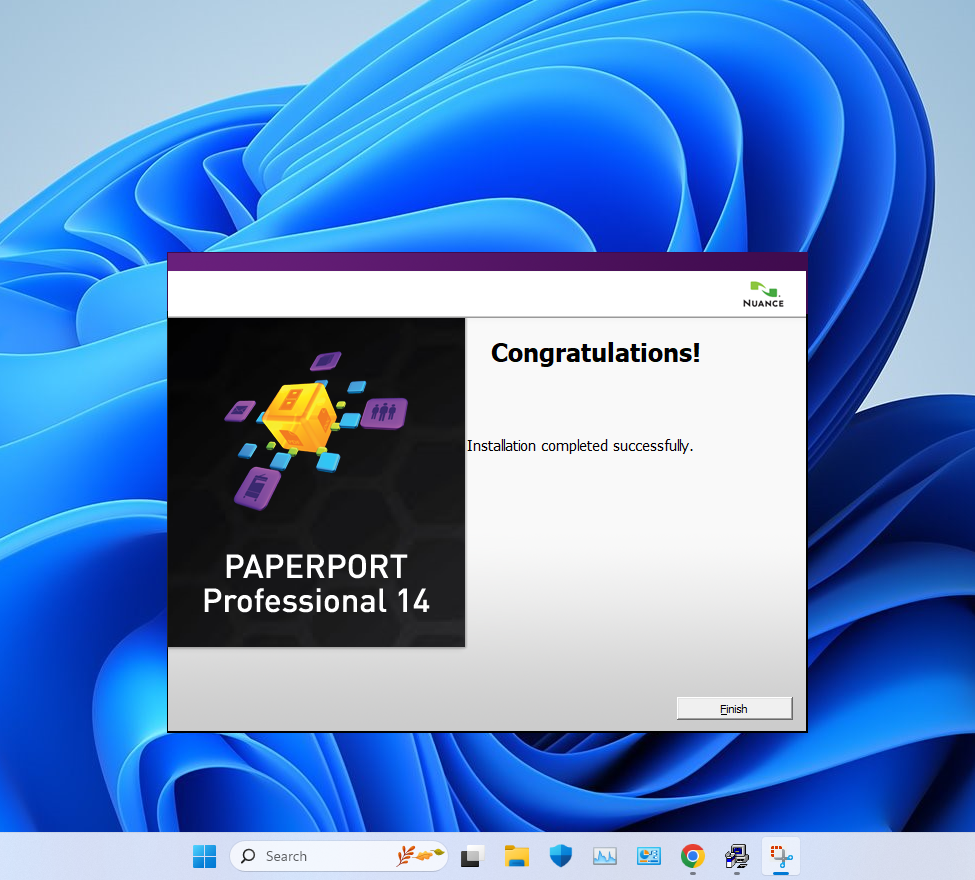Launch Google Chrome from the taskbar

tap(692, 856)
